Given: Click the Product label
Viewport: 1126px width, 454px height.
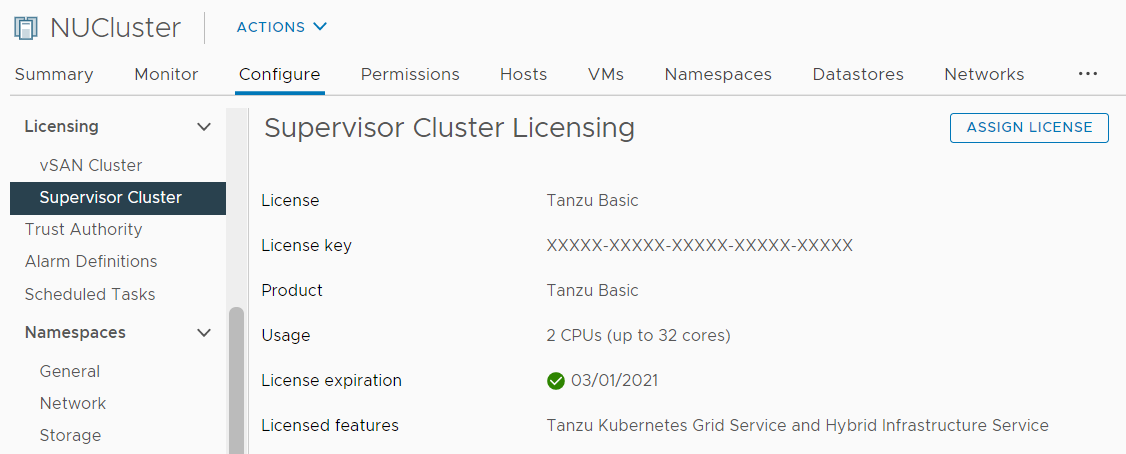Looking at the screenshot, I should click(x=292, y=290).
